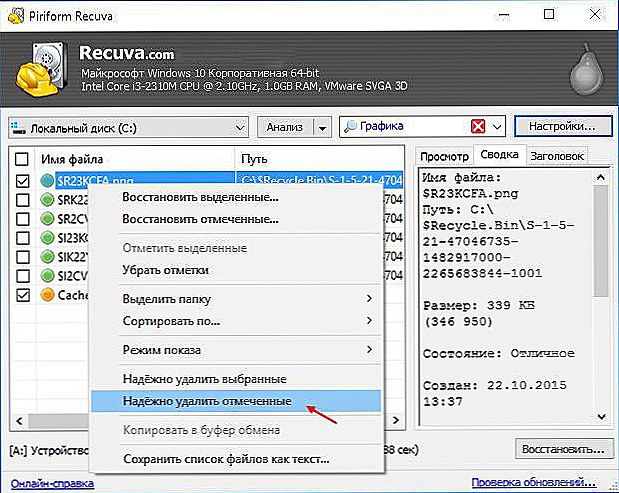Check the $IK22 file checkbox
This screenshot has width=619, height=493.
(23, 257)
